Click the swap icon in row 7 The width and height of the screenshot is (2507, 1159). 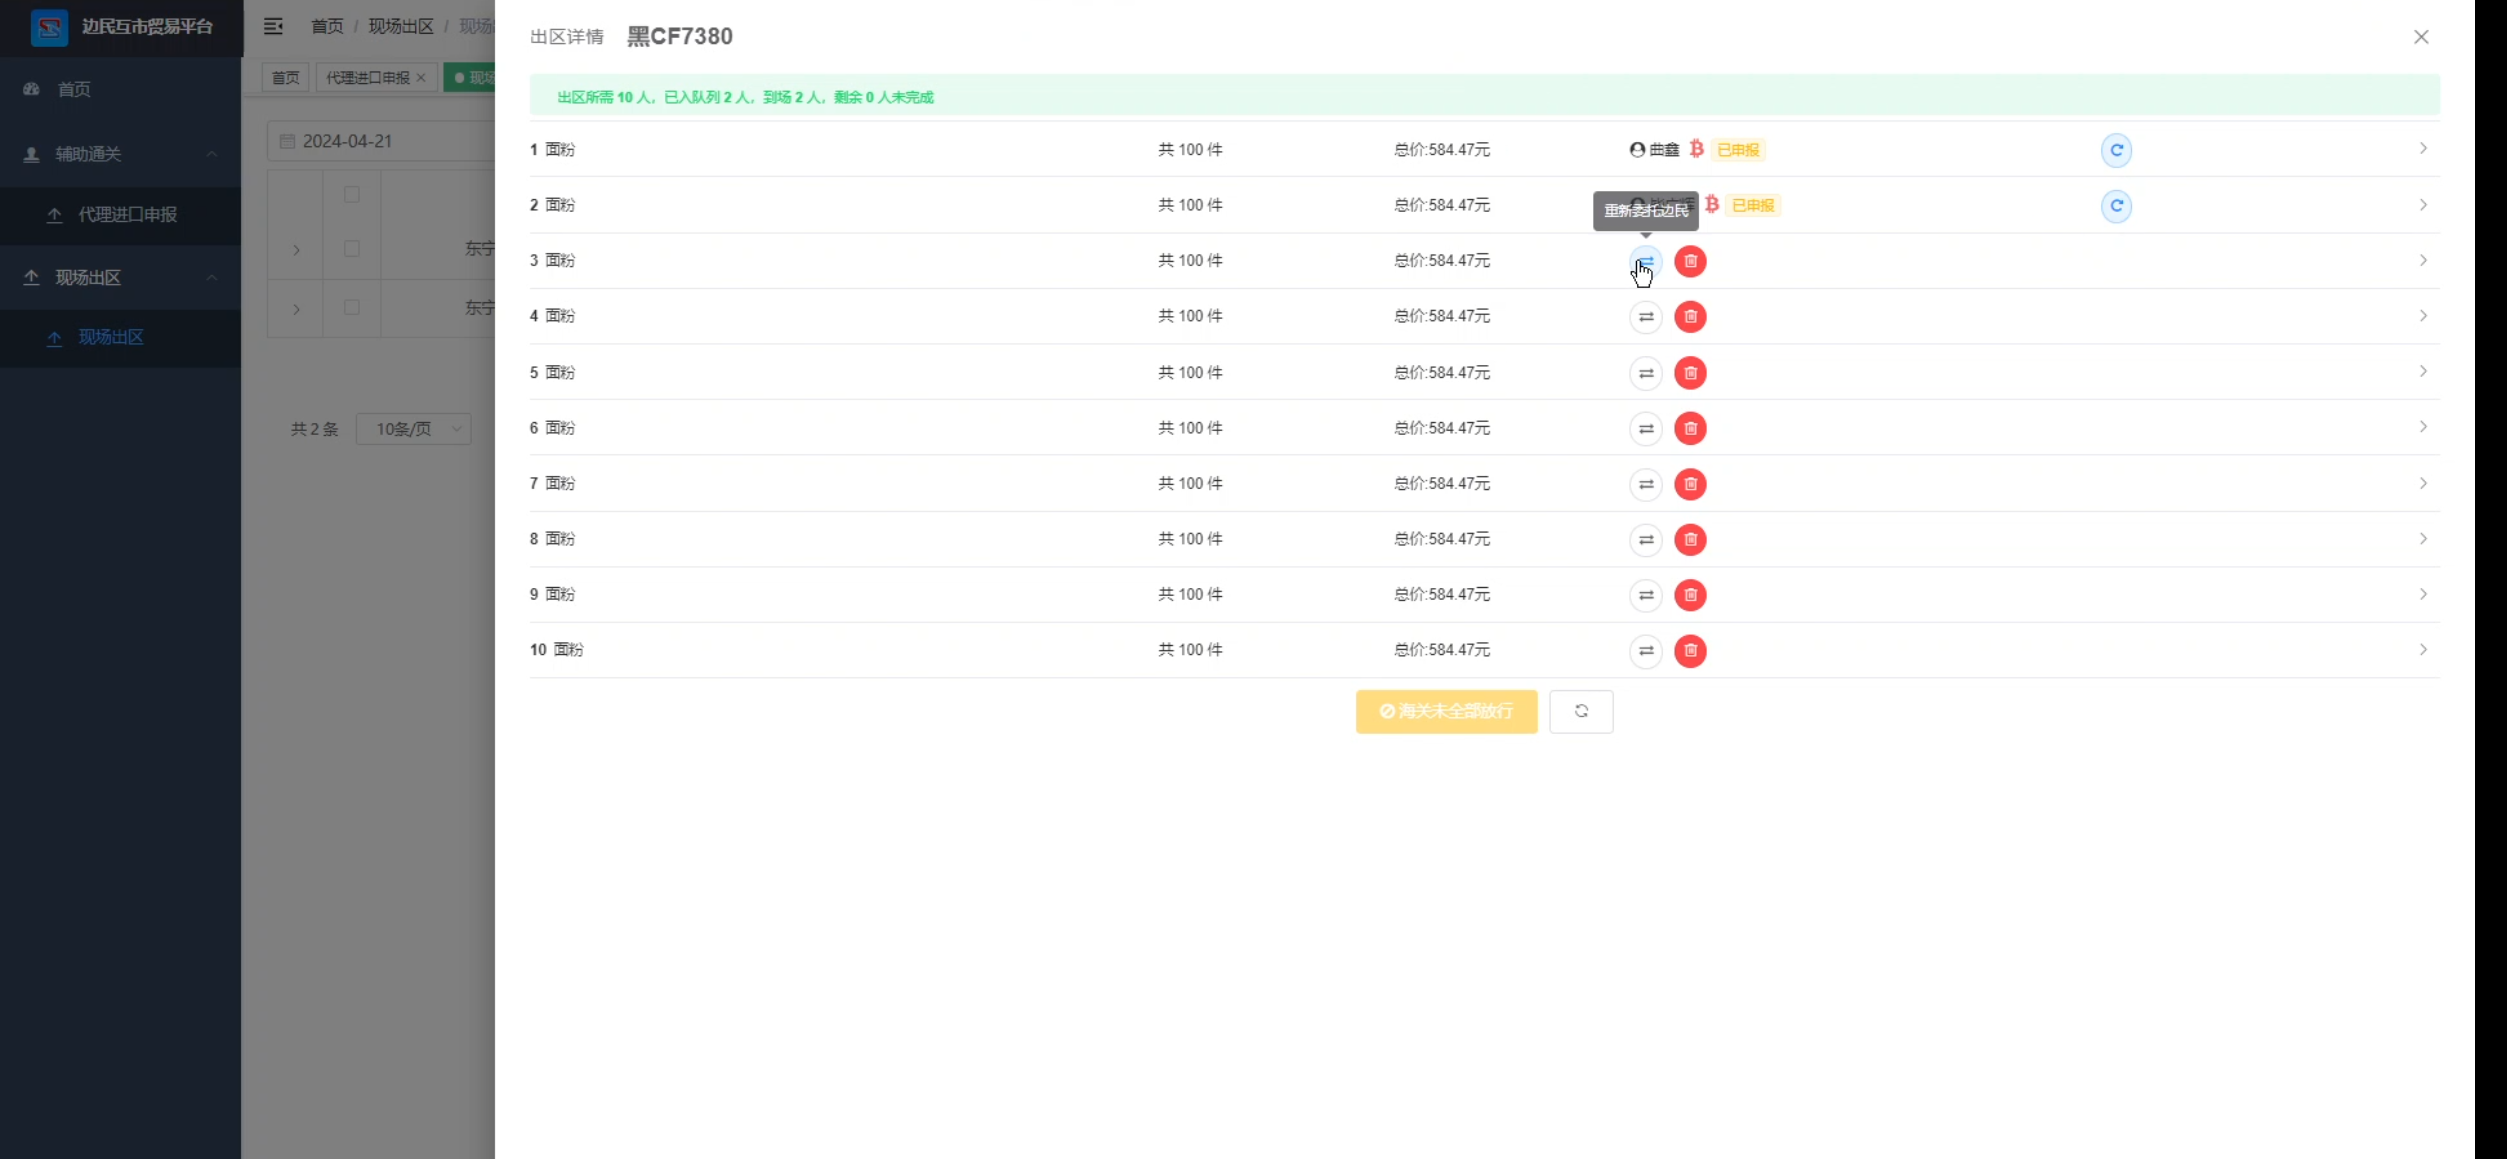click(x=1645, y=484)
